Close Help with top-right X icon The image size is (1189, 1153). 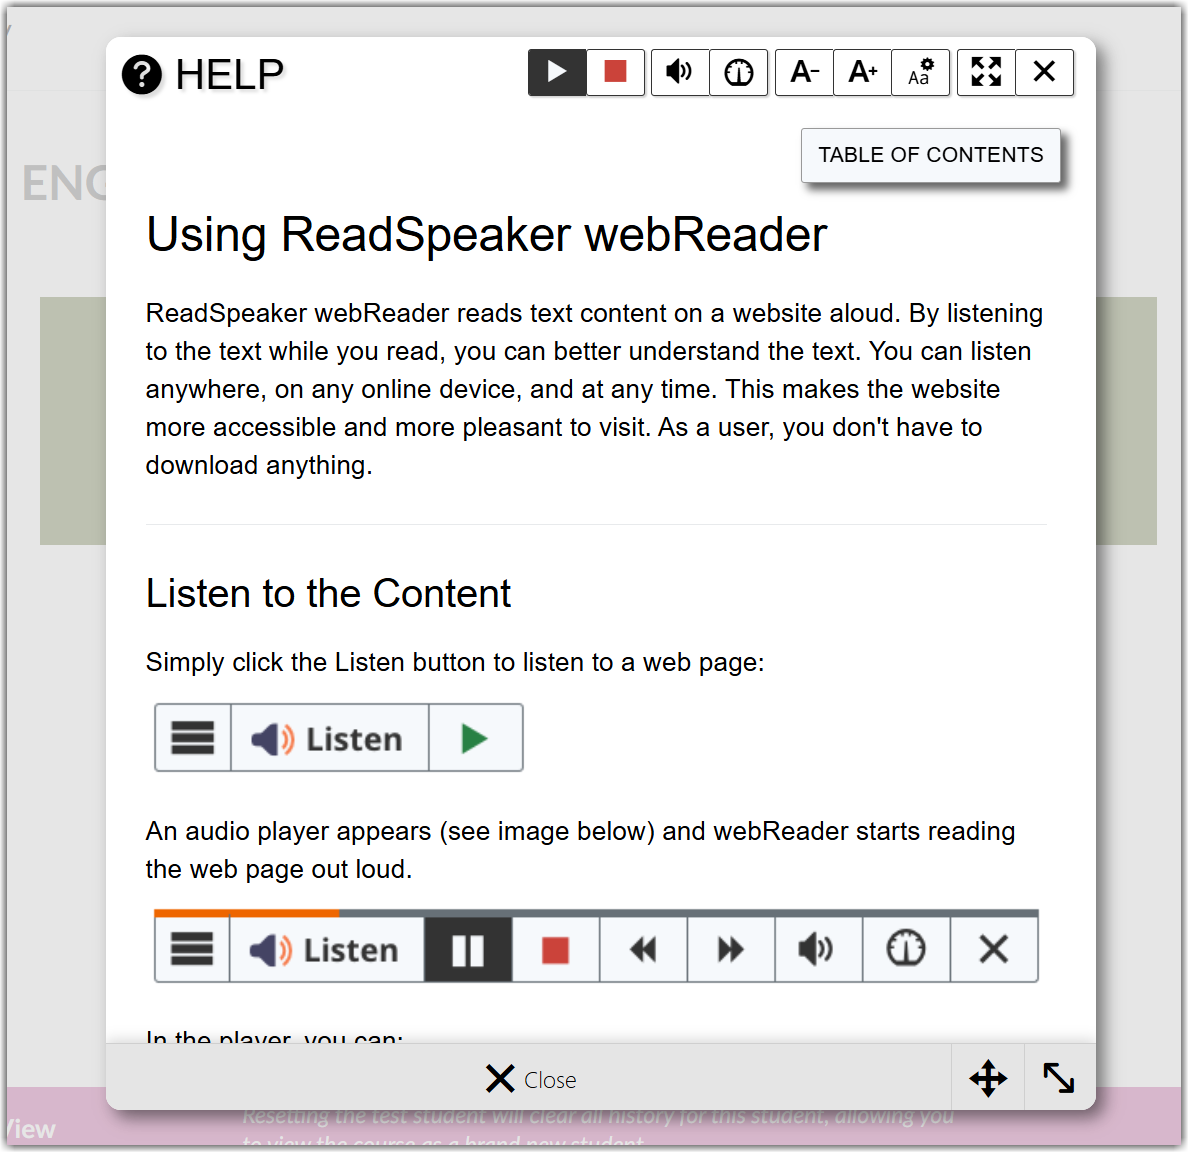(x=1044, y=73)
